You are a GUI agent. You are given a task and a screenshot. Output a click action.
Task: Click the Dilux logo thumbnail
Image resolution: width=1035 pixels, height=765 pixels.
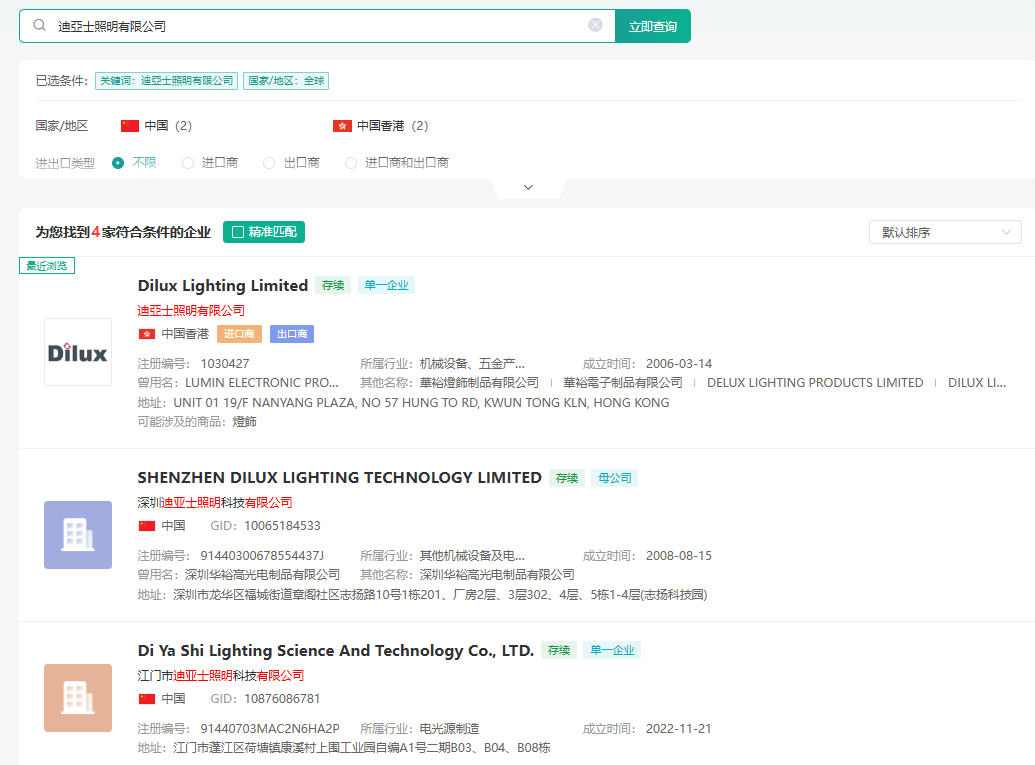[x=78, y=352]
